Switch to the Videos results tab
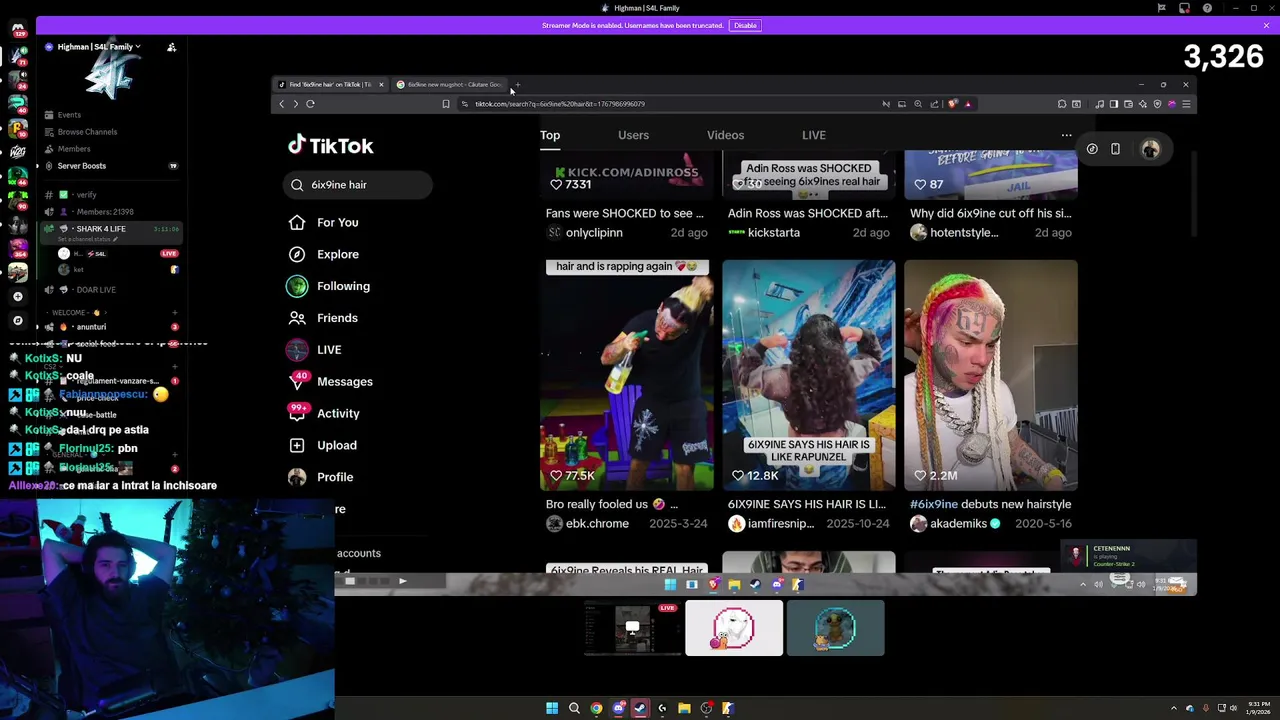The image size is (1280, 720). [725, 135]
